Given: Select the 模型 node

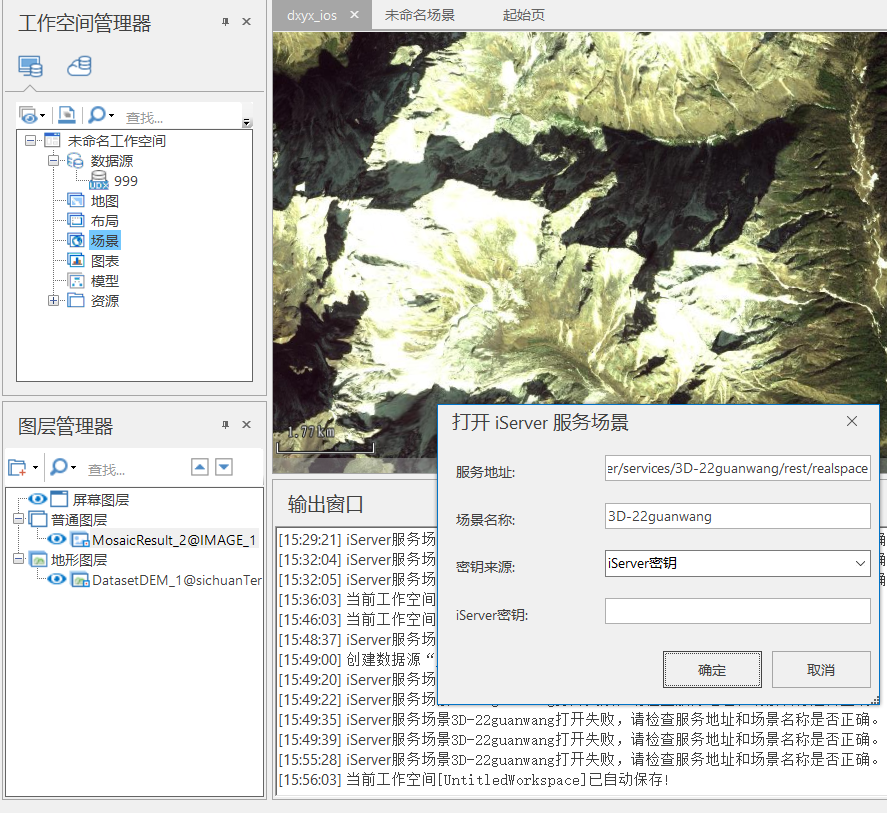Looking at the screenshot, I should (105, 281).
